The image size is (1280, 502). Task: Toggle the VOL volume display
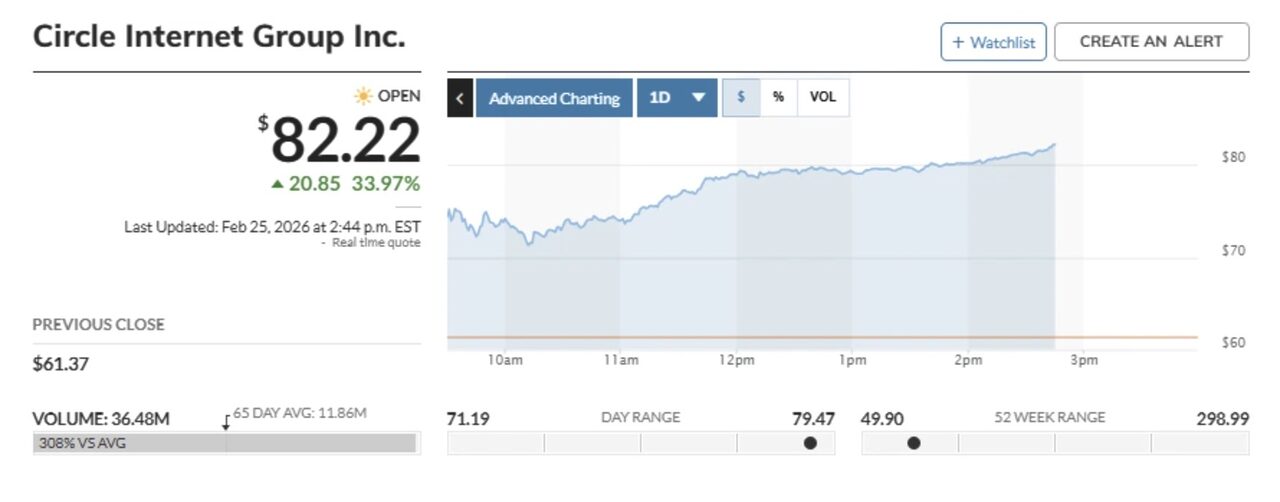pyautogui.click(x=823, y=98)
